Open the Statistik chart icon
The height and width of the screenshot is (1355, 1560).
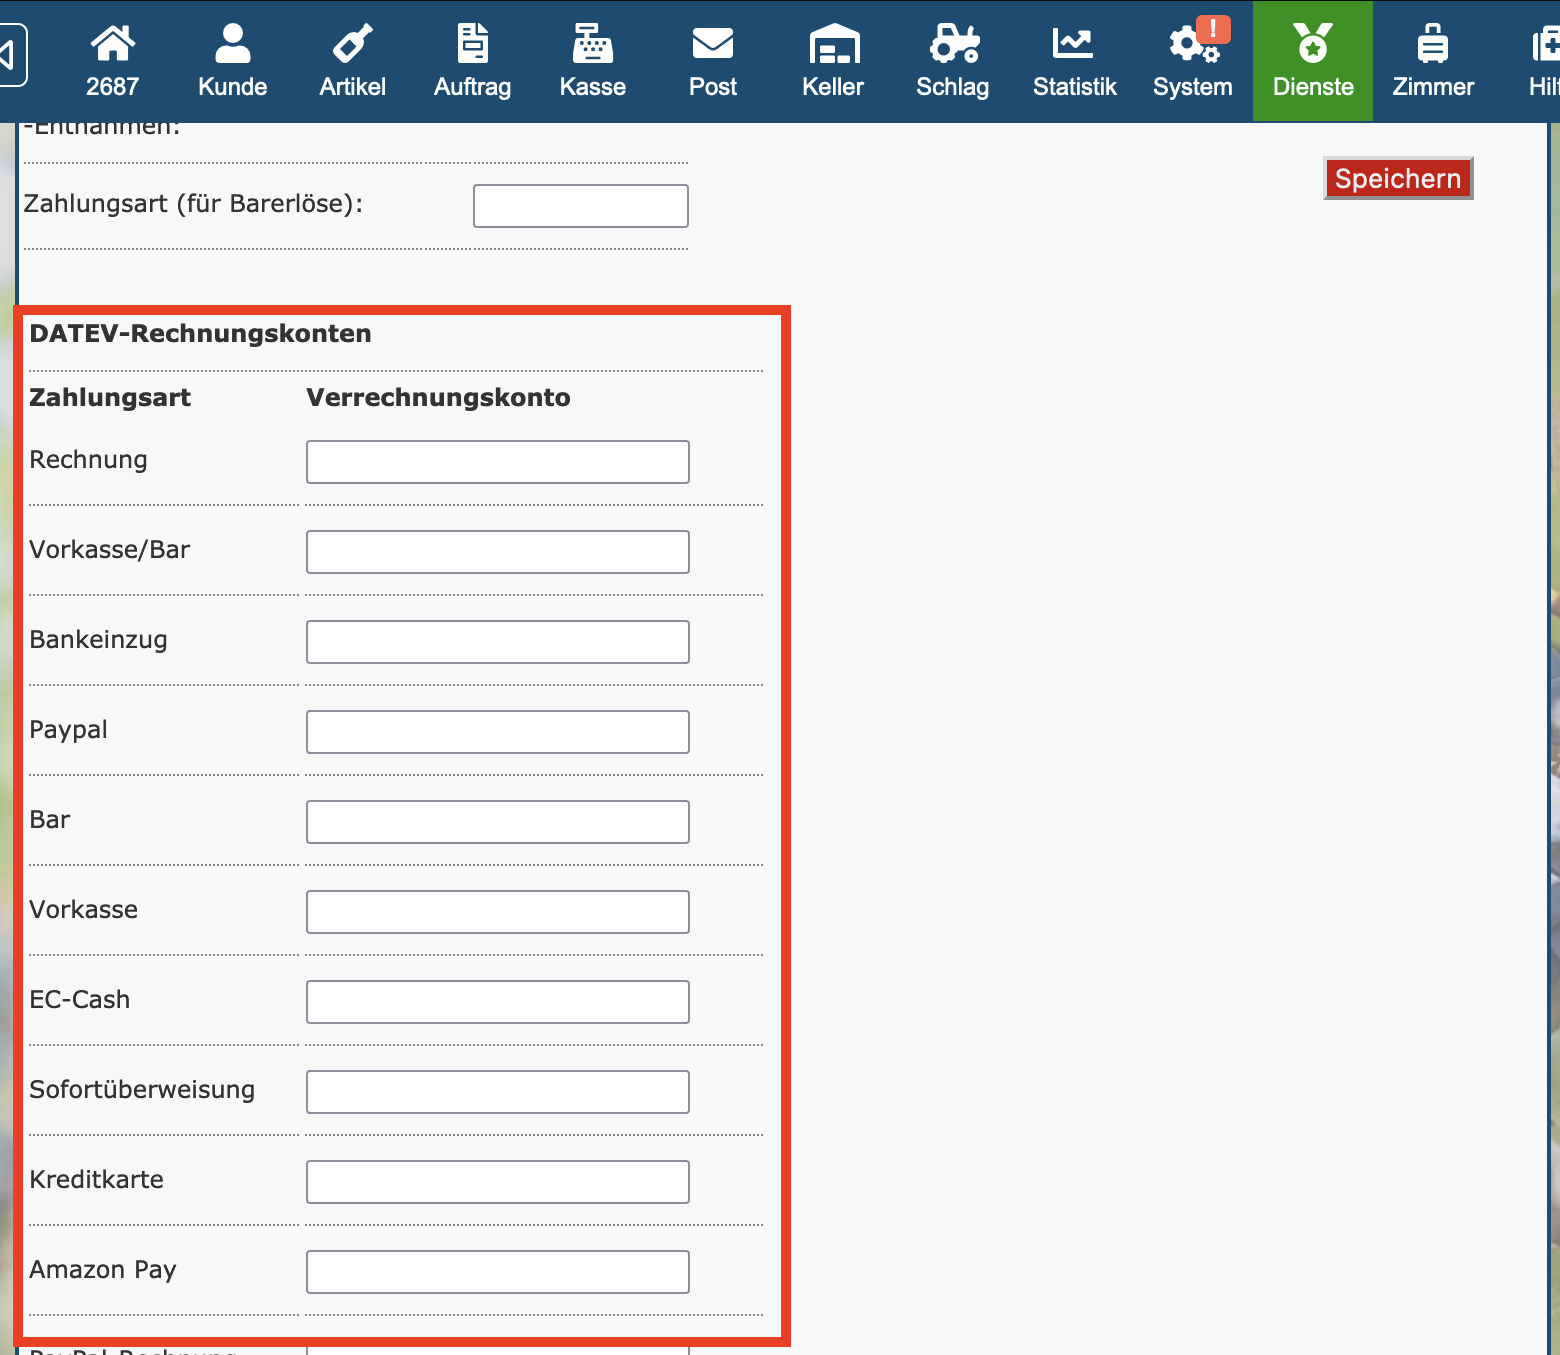click(x=1074, y=61)
